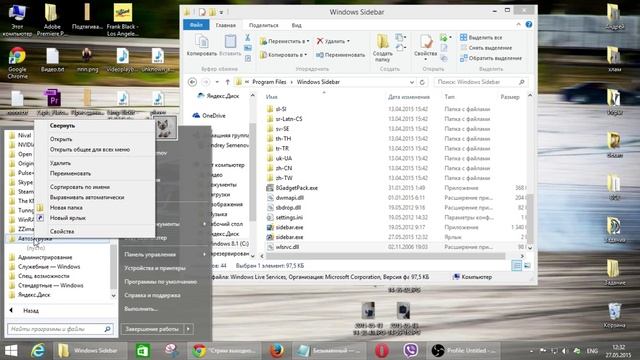640x360 pixels.
Task: Click the Explorer horizontal scrollbar
Action: pos(386,256)
